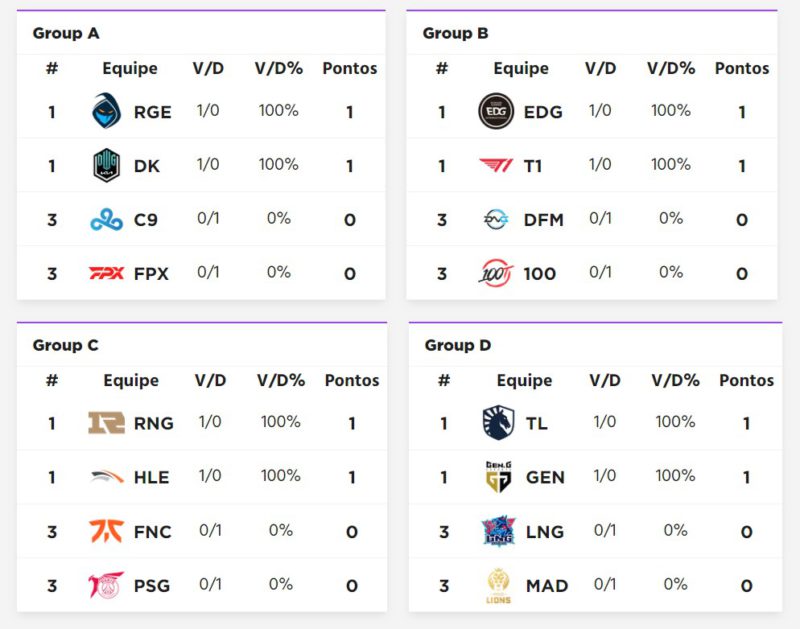This screenshot has width=800, height=629.
Task: Click the PSG Talon team logo
Action: (106, 585)
